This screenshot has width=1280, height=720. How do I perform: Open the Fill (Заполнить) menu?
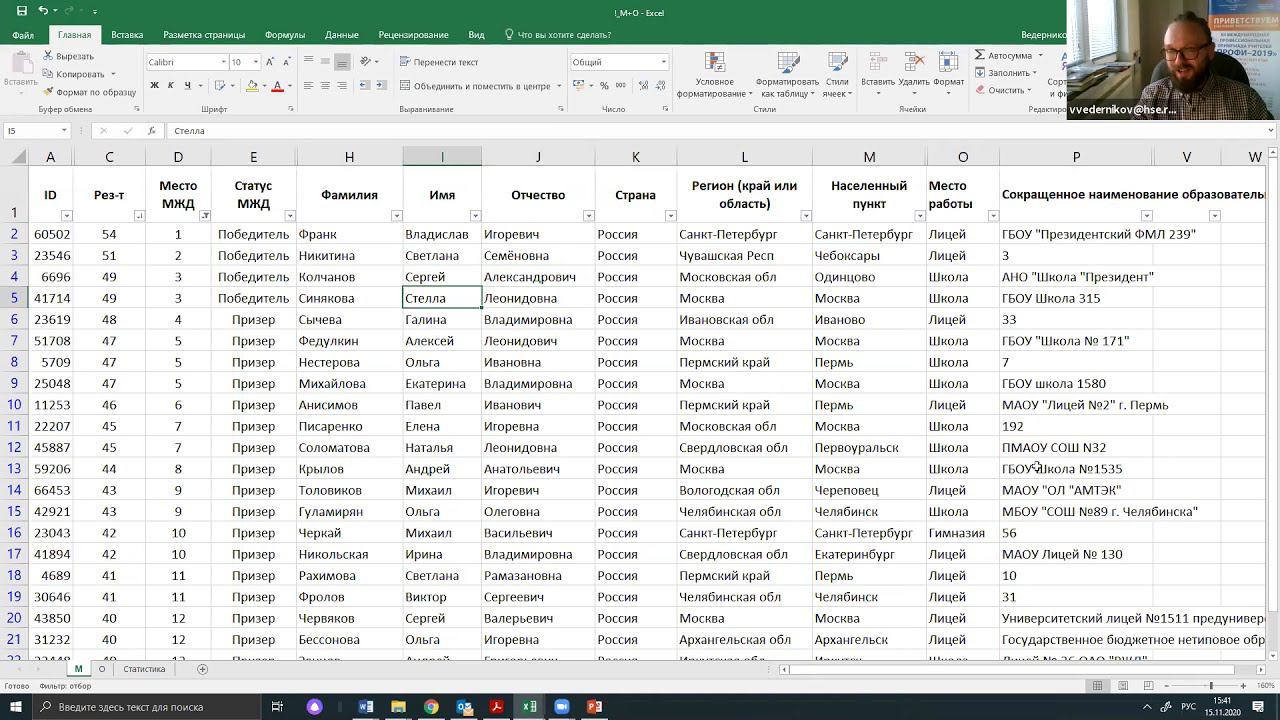tap(1006, 73)
